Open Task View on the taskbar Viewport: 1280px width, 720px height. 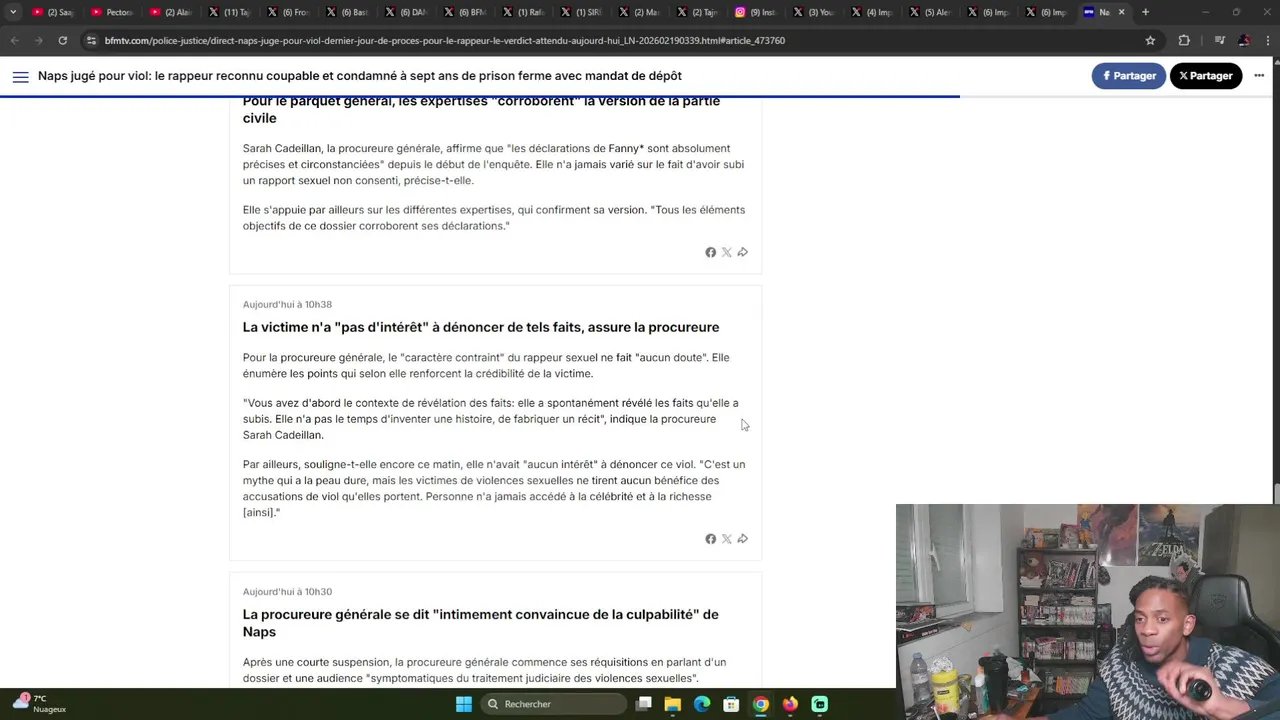[x=644, y=704]
